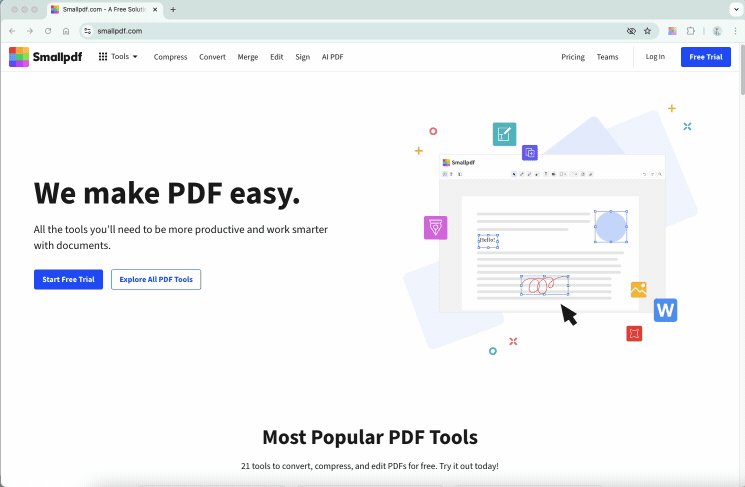Screen dimensions: 745x487
Task: Click the indigo merge pages icon
Action: tap(530, 153)
